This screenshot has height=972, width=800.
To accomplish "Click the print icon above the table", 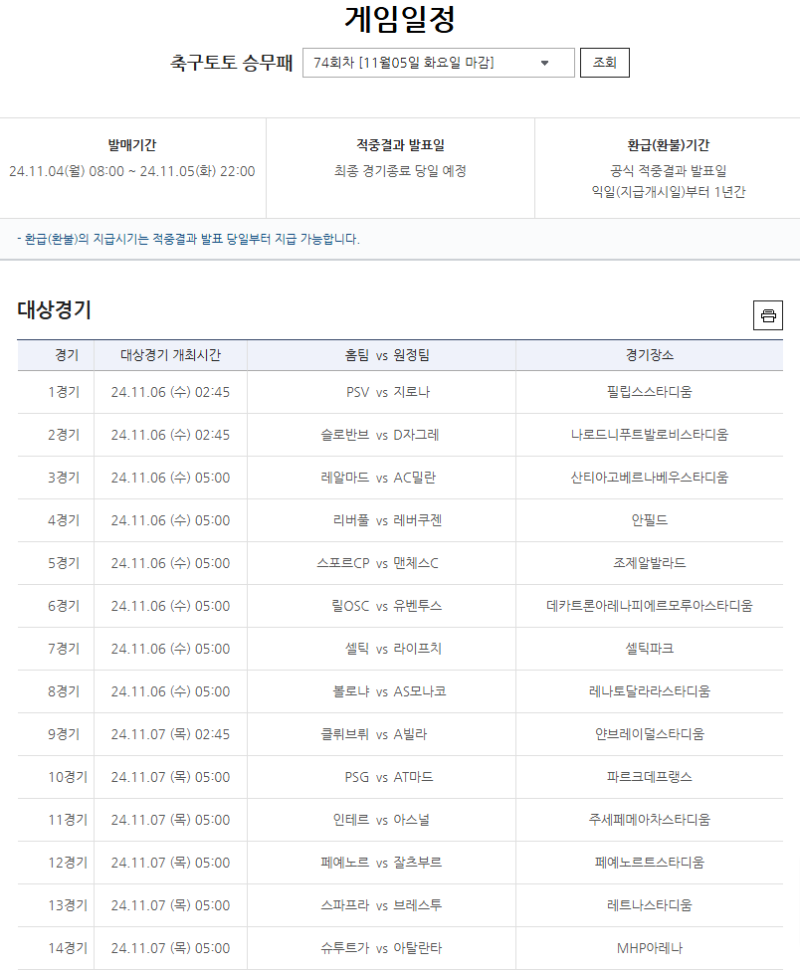I will coord(767,316).
